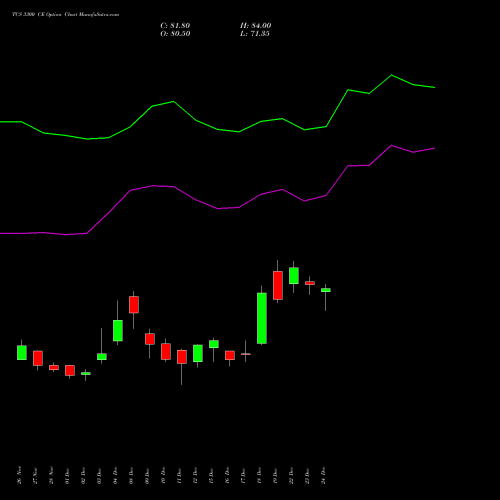Image resolution: width=500 pixels, height=500 pixels.
Task: Click the 12 Dec date label
Action: click(x=195, y=475)
